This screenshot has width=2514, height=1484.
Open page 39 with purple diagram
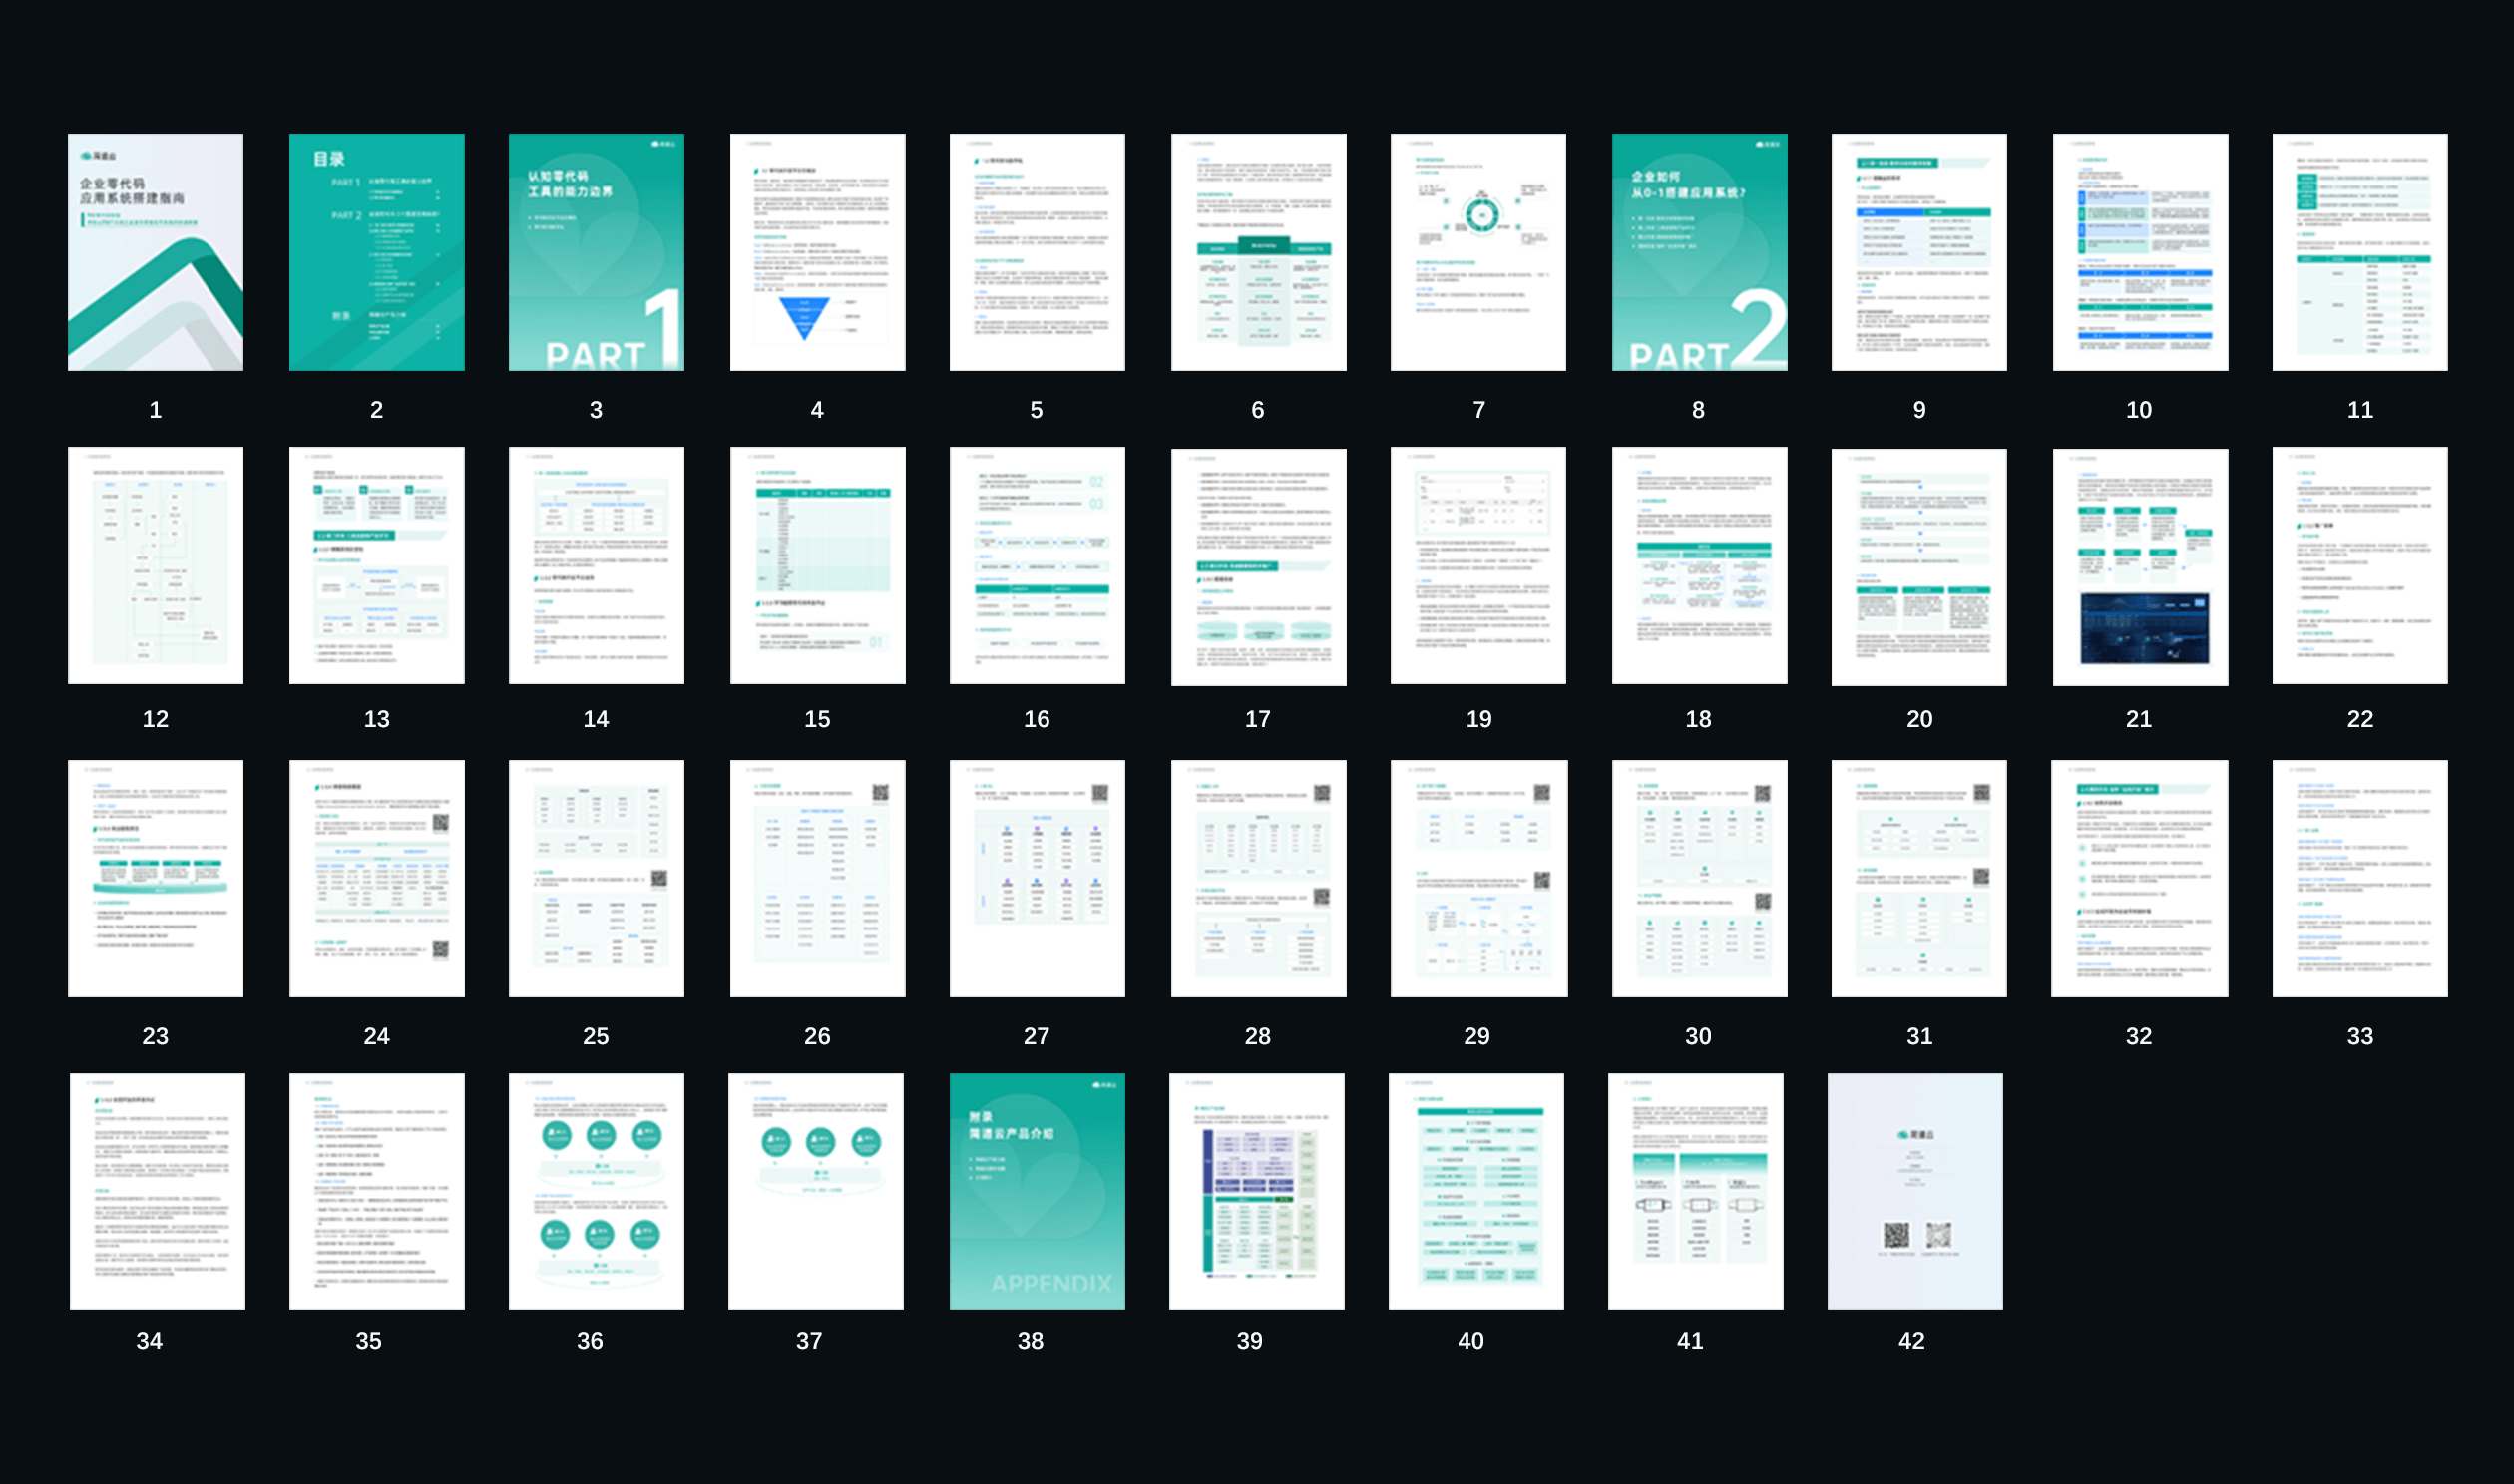click(x=1256, y=1191)
